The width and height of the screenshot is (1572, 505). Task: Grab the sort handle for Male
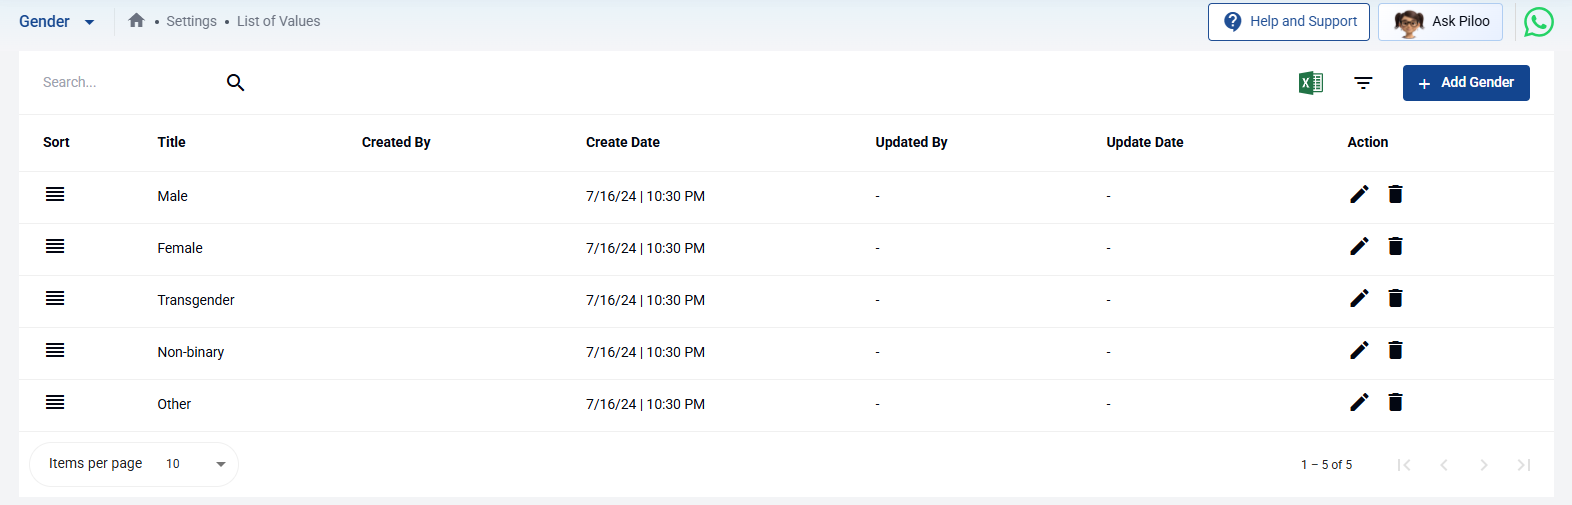click(x=55, y=194)
